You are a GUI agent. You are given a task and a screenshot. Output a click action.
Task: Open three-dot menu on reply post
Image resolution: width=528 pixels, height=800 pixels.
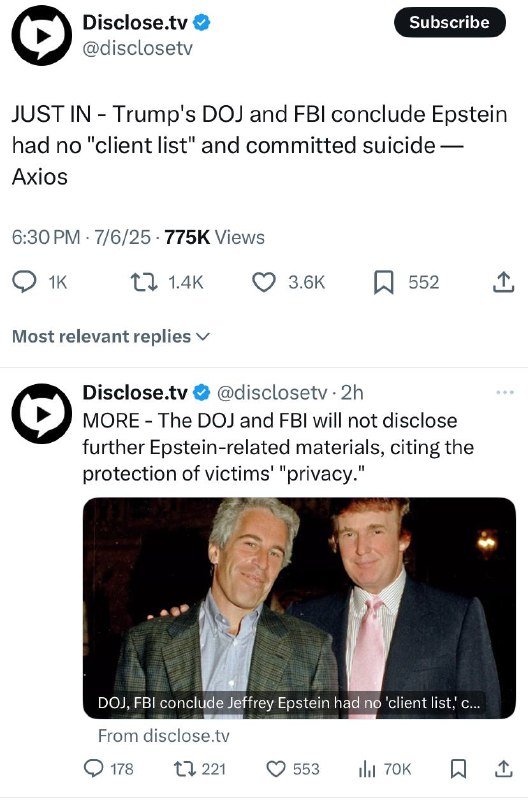(505, 392)
